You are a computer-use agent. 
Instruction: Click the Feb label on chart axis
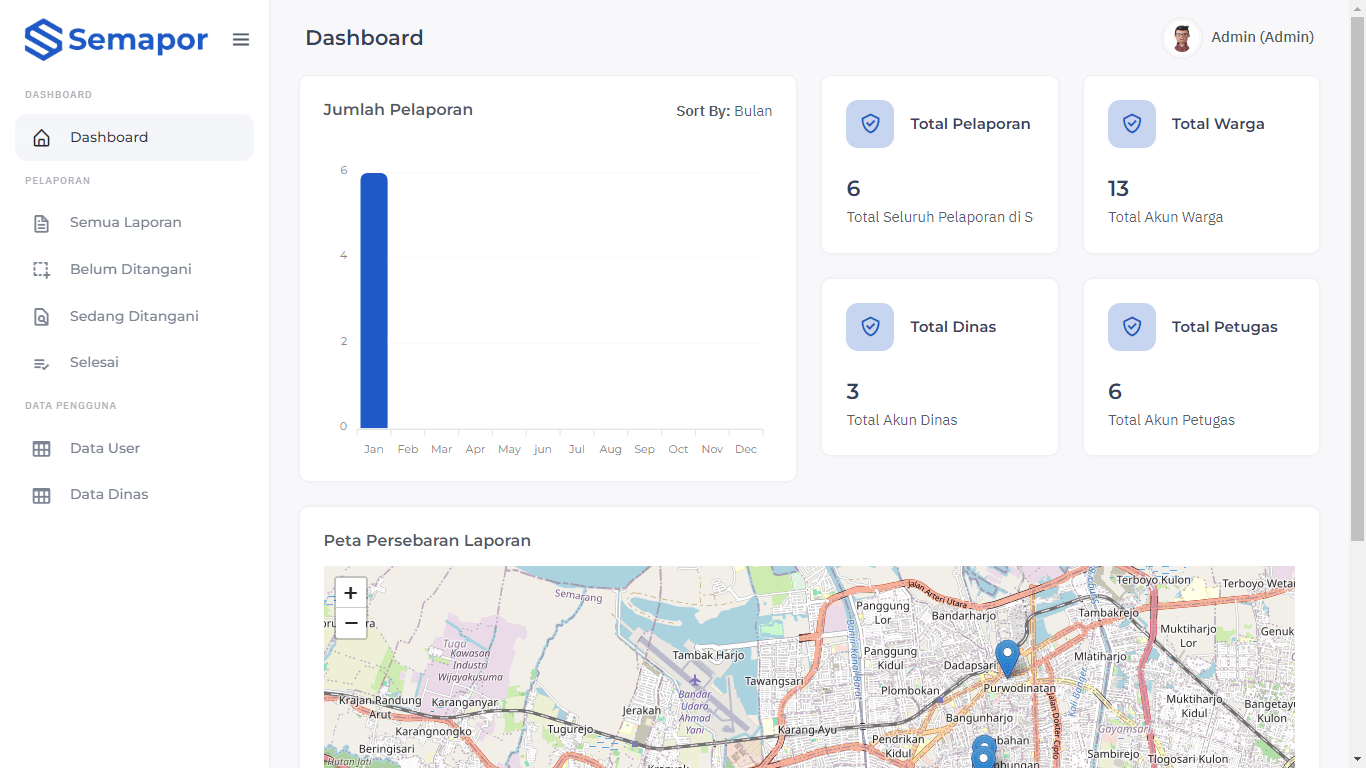point(408,450)
